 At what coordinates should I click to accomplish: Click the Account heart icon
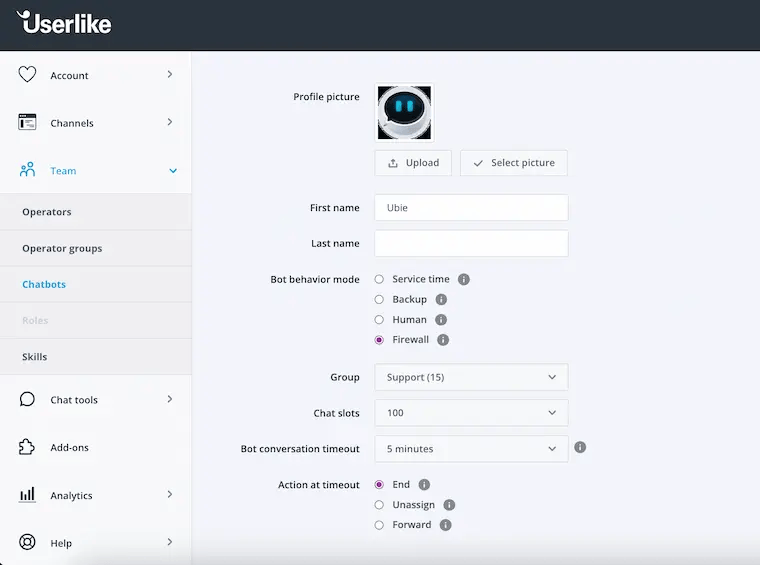pyautogui.click(x=28, y=75)
